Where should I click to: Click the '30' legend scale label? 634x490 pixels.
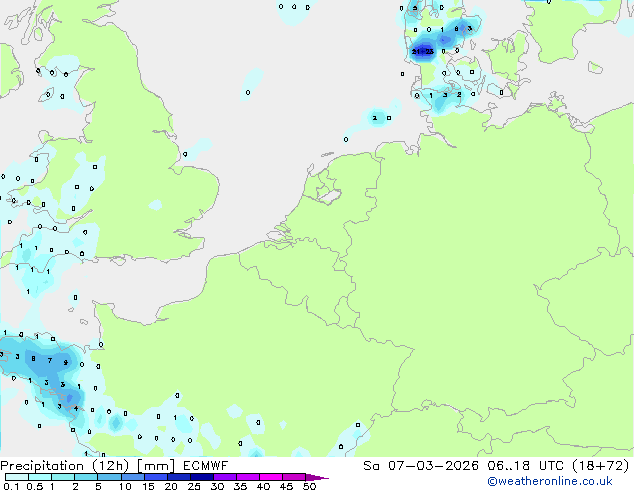[x=217, y=486]
